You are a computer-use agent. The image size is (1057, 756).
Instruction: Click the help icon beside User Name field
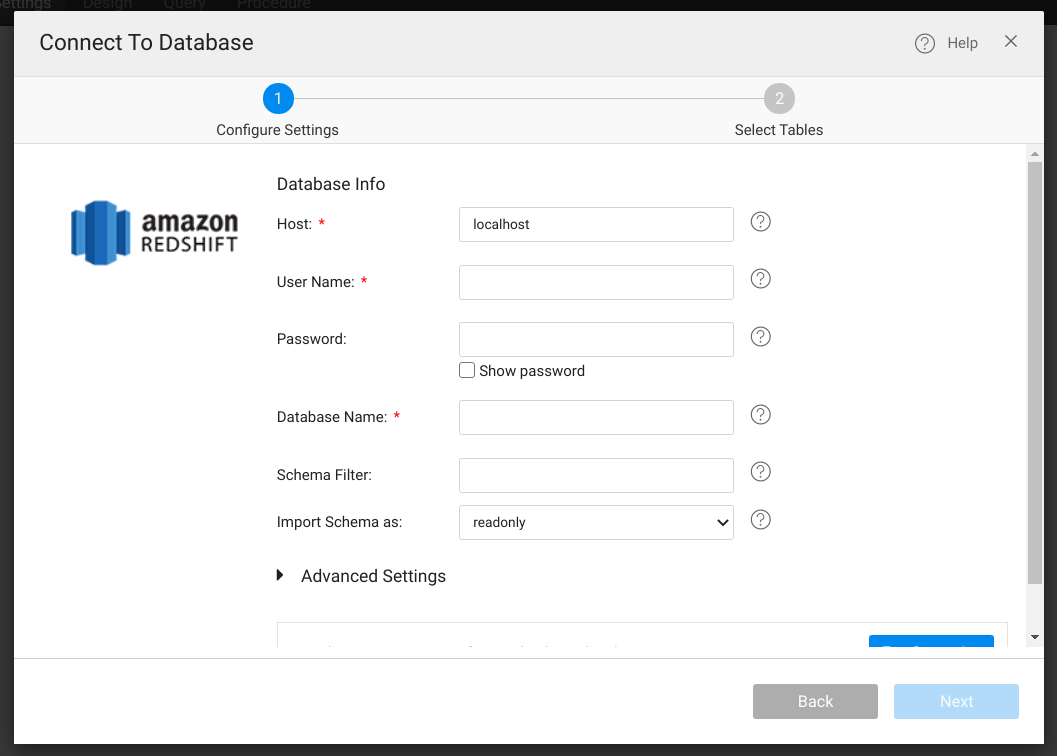[x=760, y=279]
